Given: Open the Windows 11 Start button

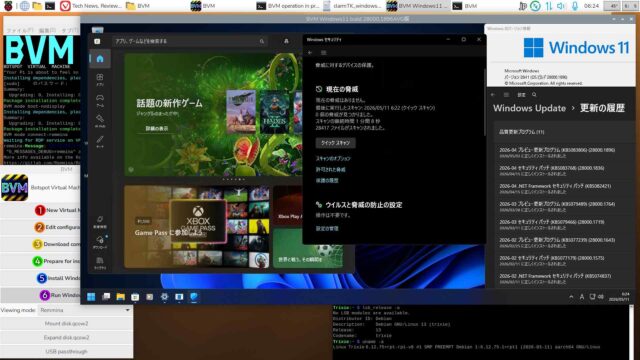Looking at the screenshot, I should point(91,297).
